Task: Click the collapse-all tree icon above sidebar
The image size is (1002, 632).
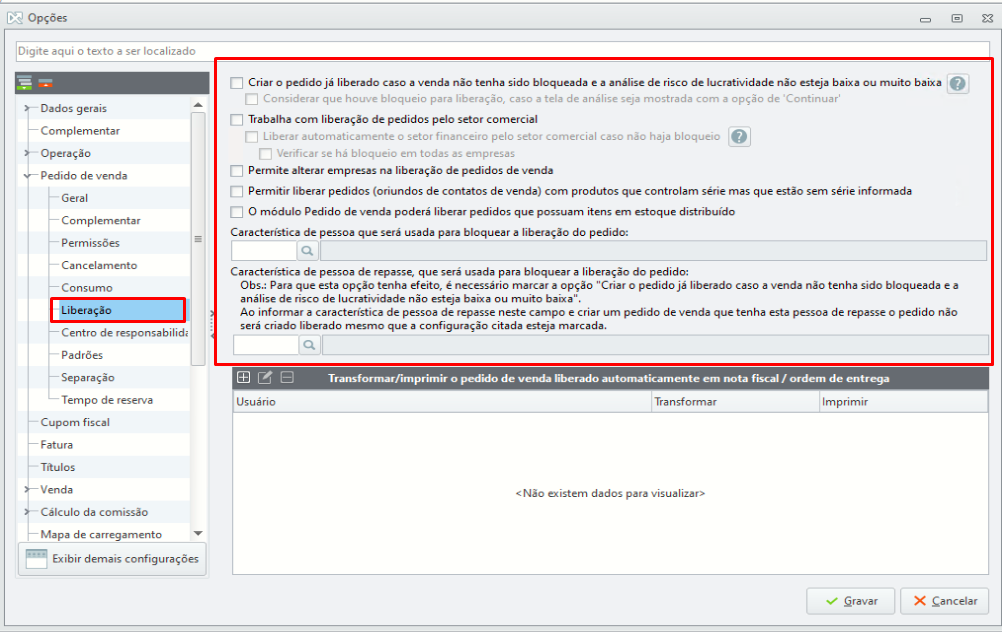Action: (x=45, y=82)
